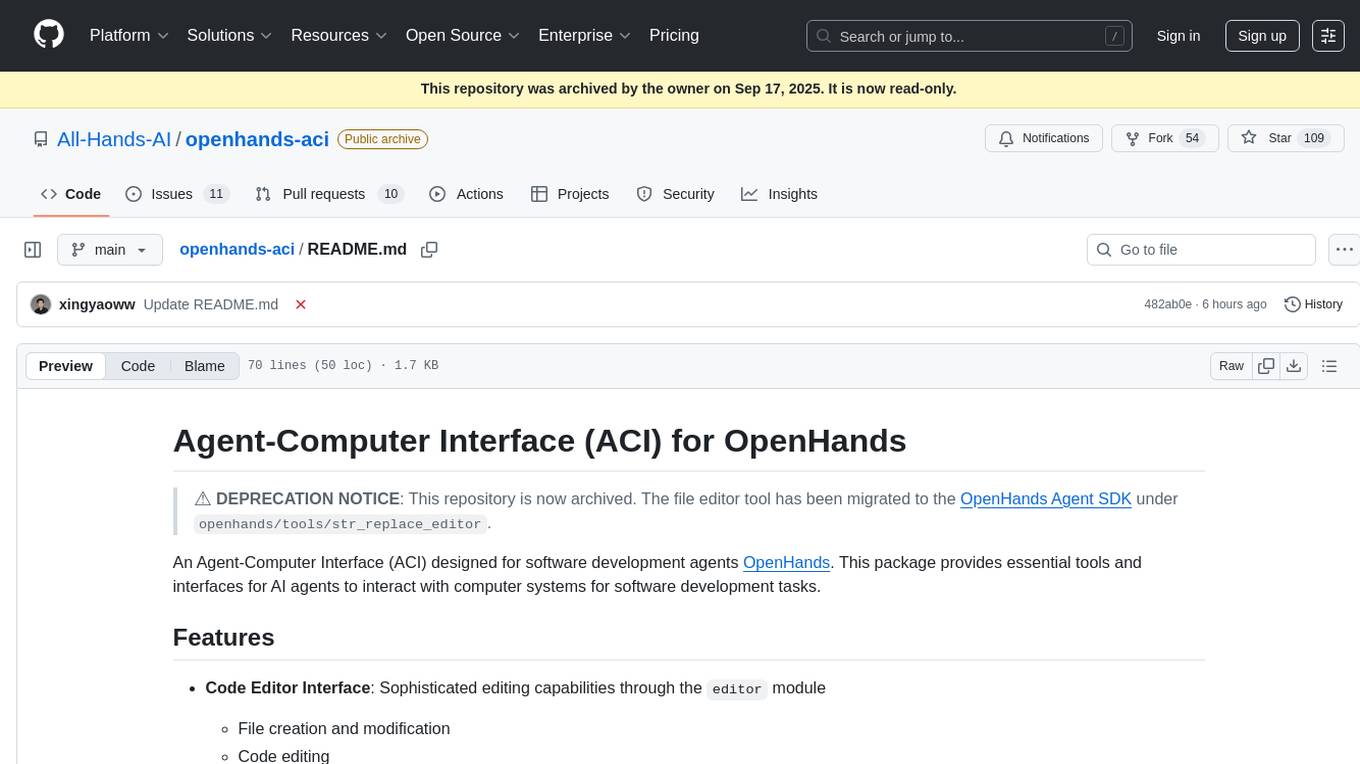This screenshot has width=1360, height=764.
Task: Open xingyaoww author profile link
Action: coord(97,304)
